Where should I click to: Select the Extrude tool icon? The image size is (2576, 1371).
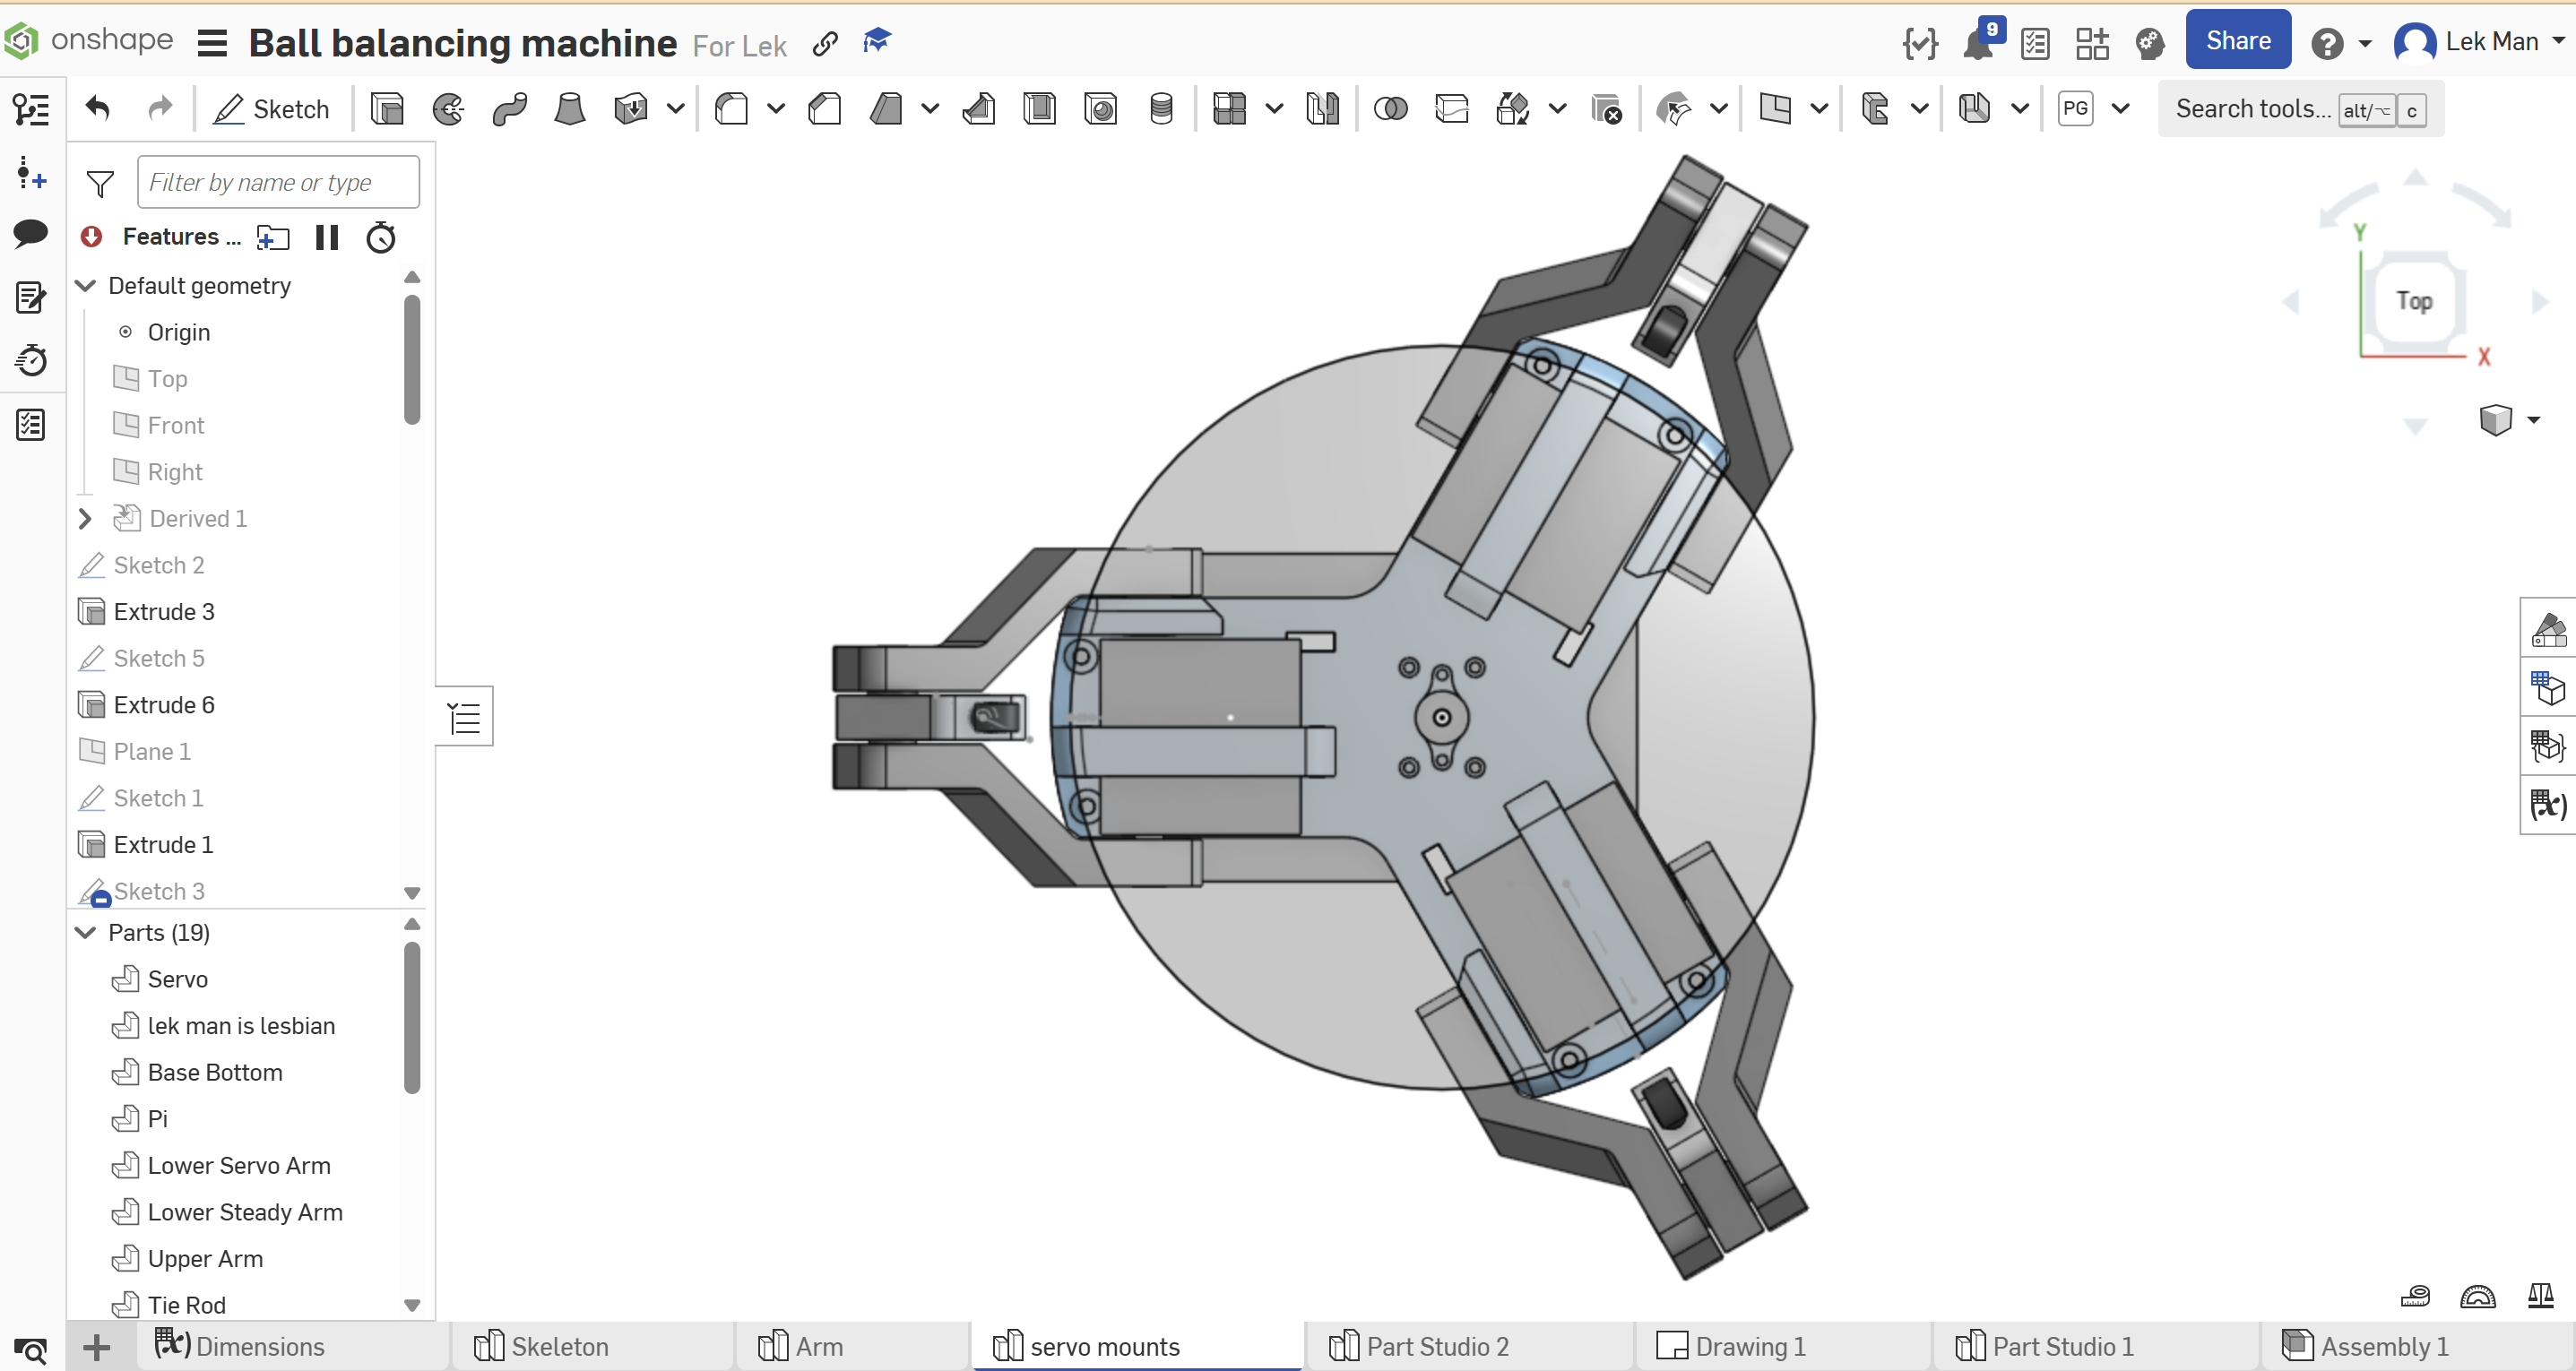point(387,109)
